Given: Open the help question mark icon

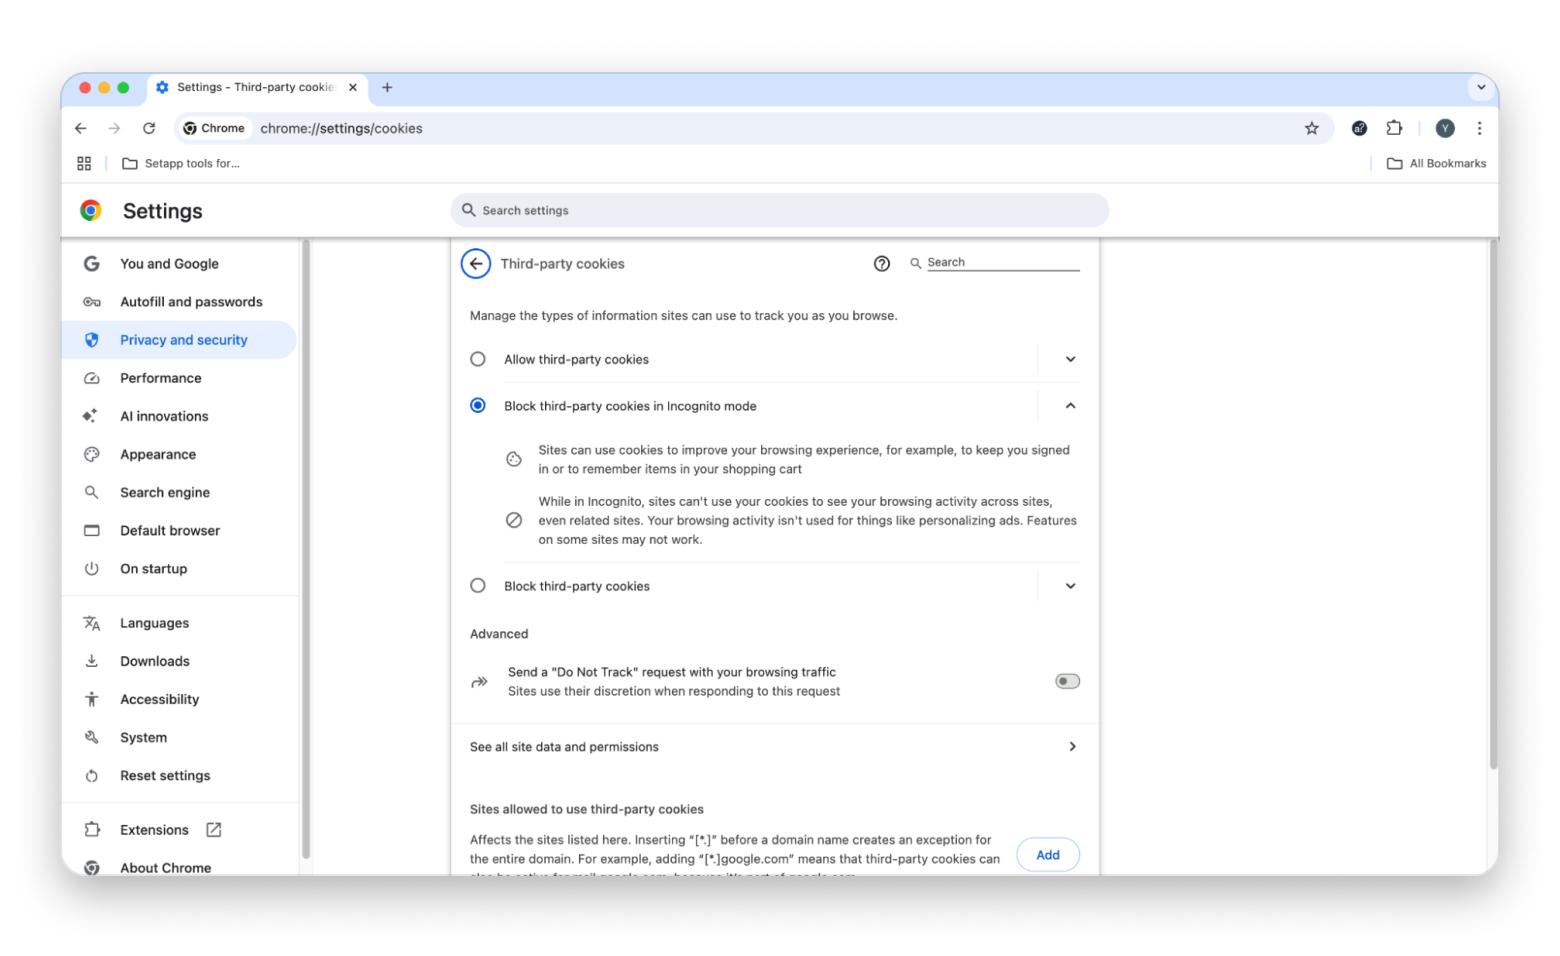Looking at the screenshot, I should [881, 264].
